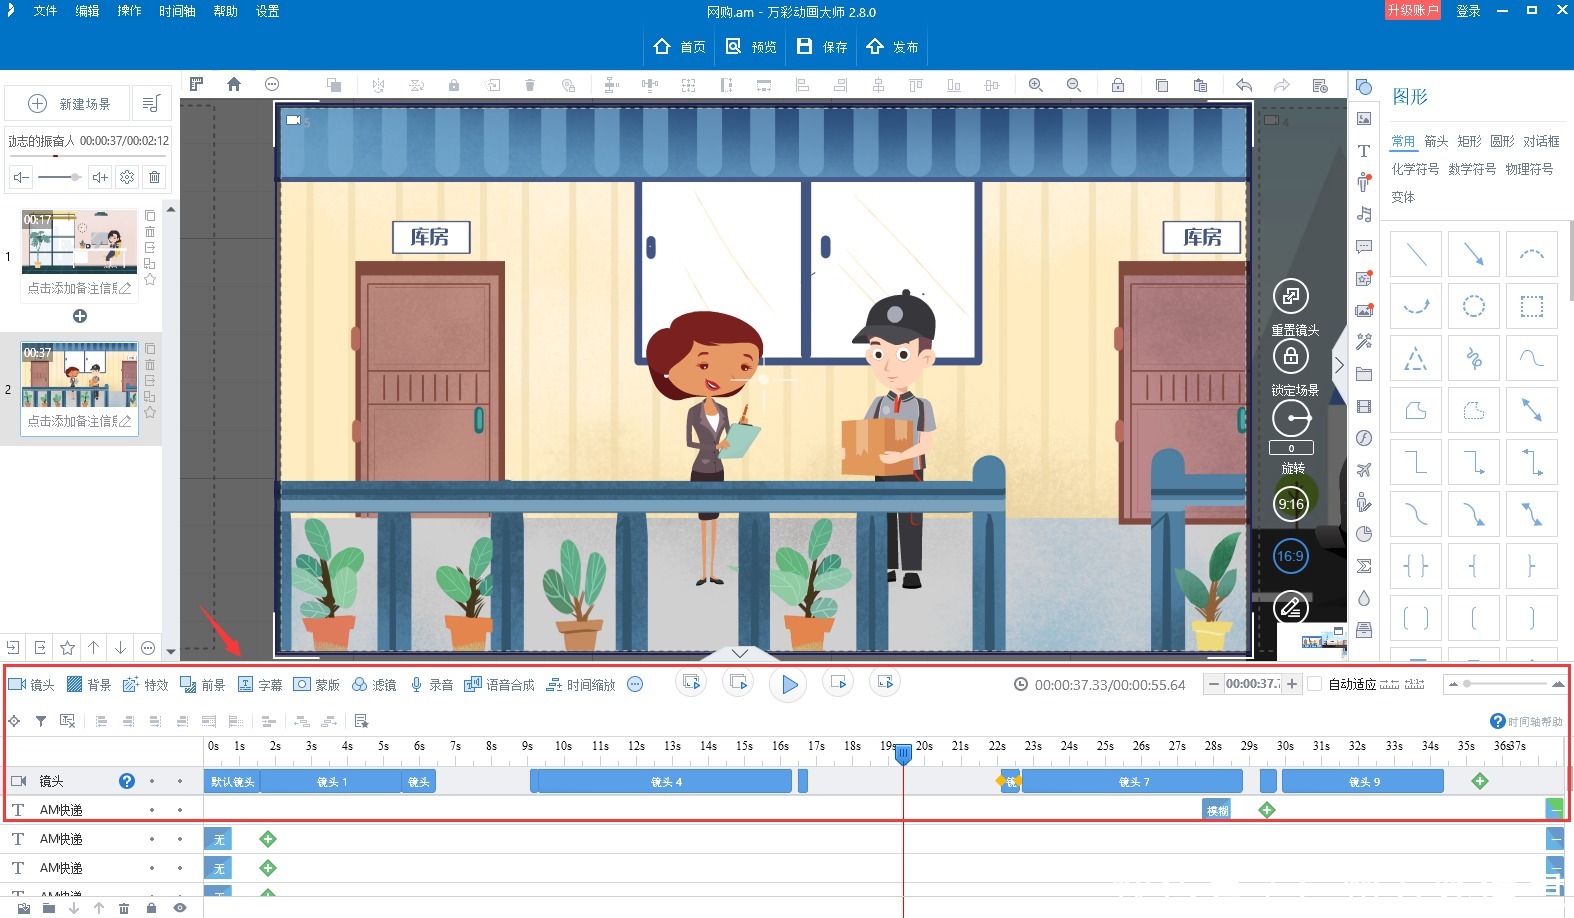Screen dimensions: 1574x918
Task: Toggle the ruler icon in canvas toolbar
Action: point(197,85)
